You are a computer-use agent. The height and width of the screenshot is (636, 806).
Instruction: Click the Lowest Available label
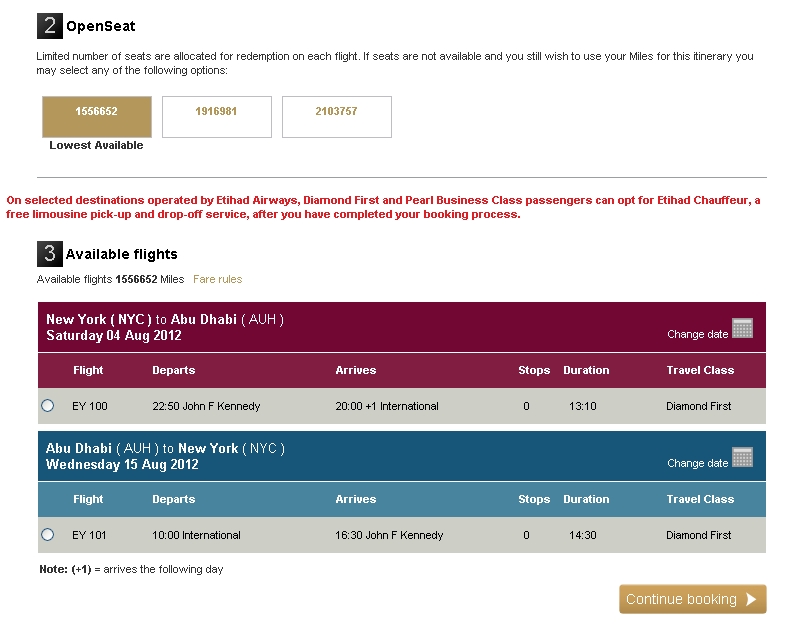click(96, 145)
